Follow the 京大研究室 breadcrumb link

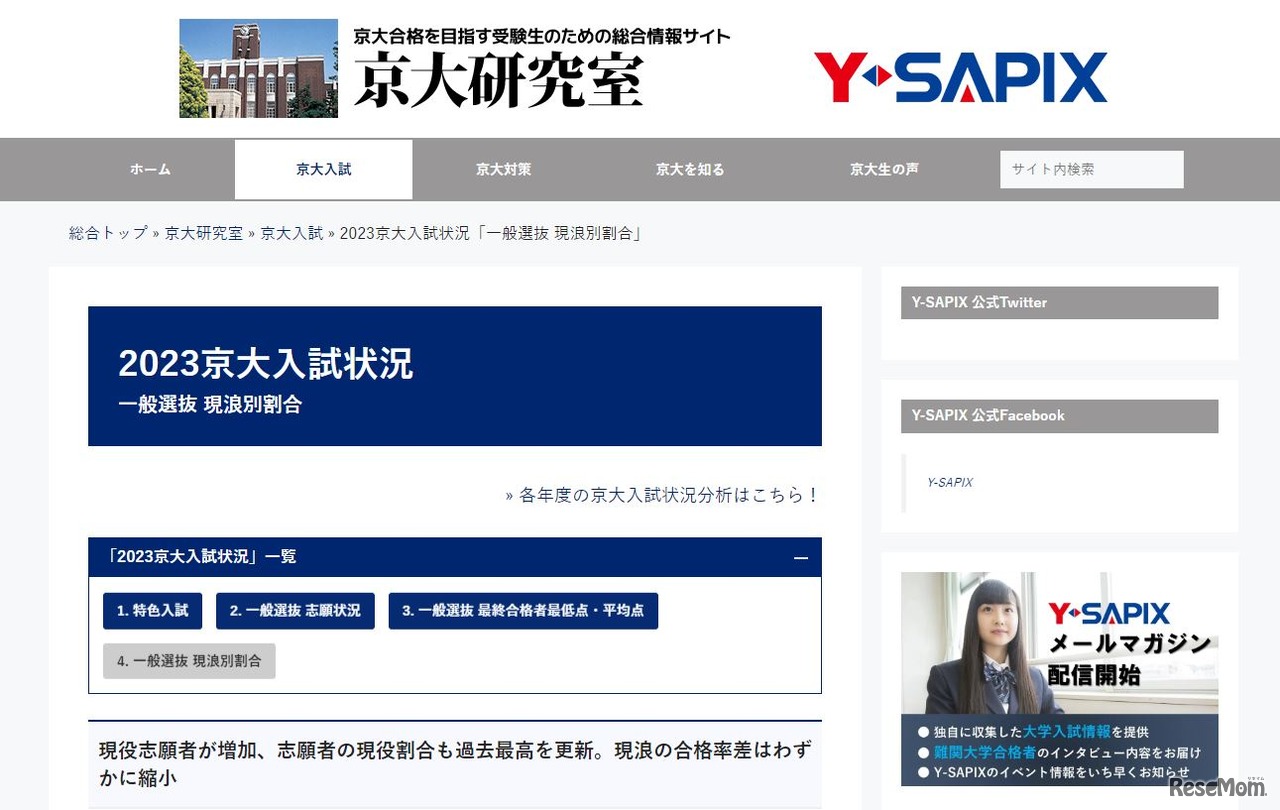[x=203, y=233]
